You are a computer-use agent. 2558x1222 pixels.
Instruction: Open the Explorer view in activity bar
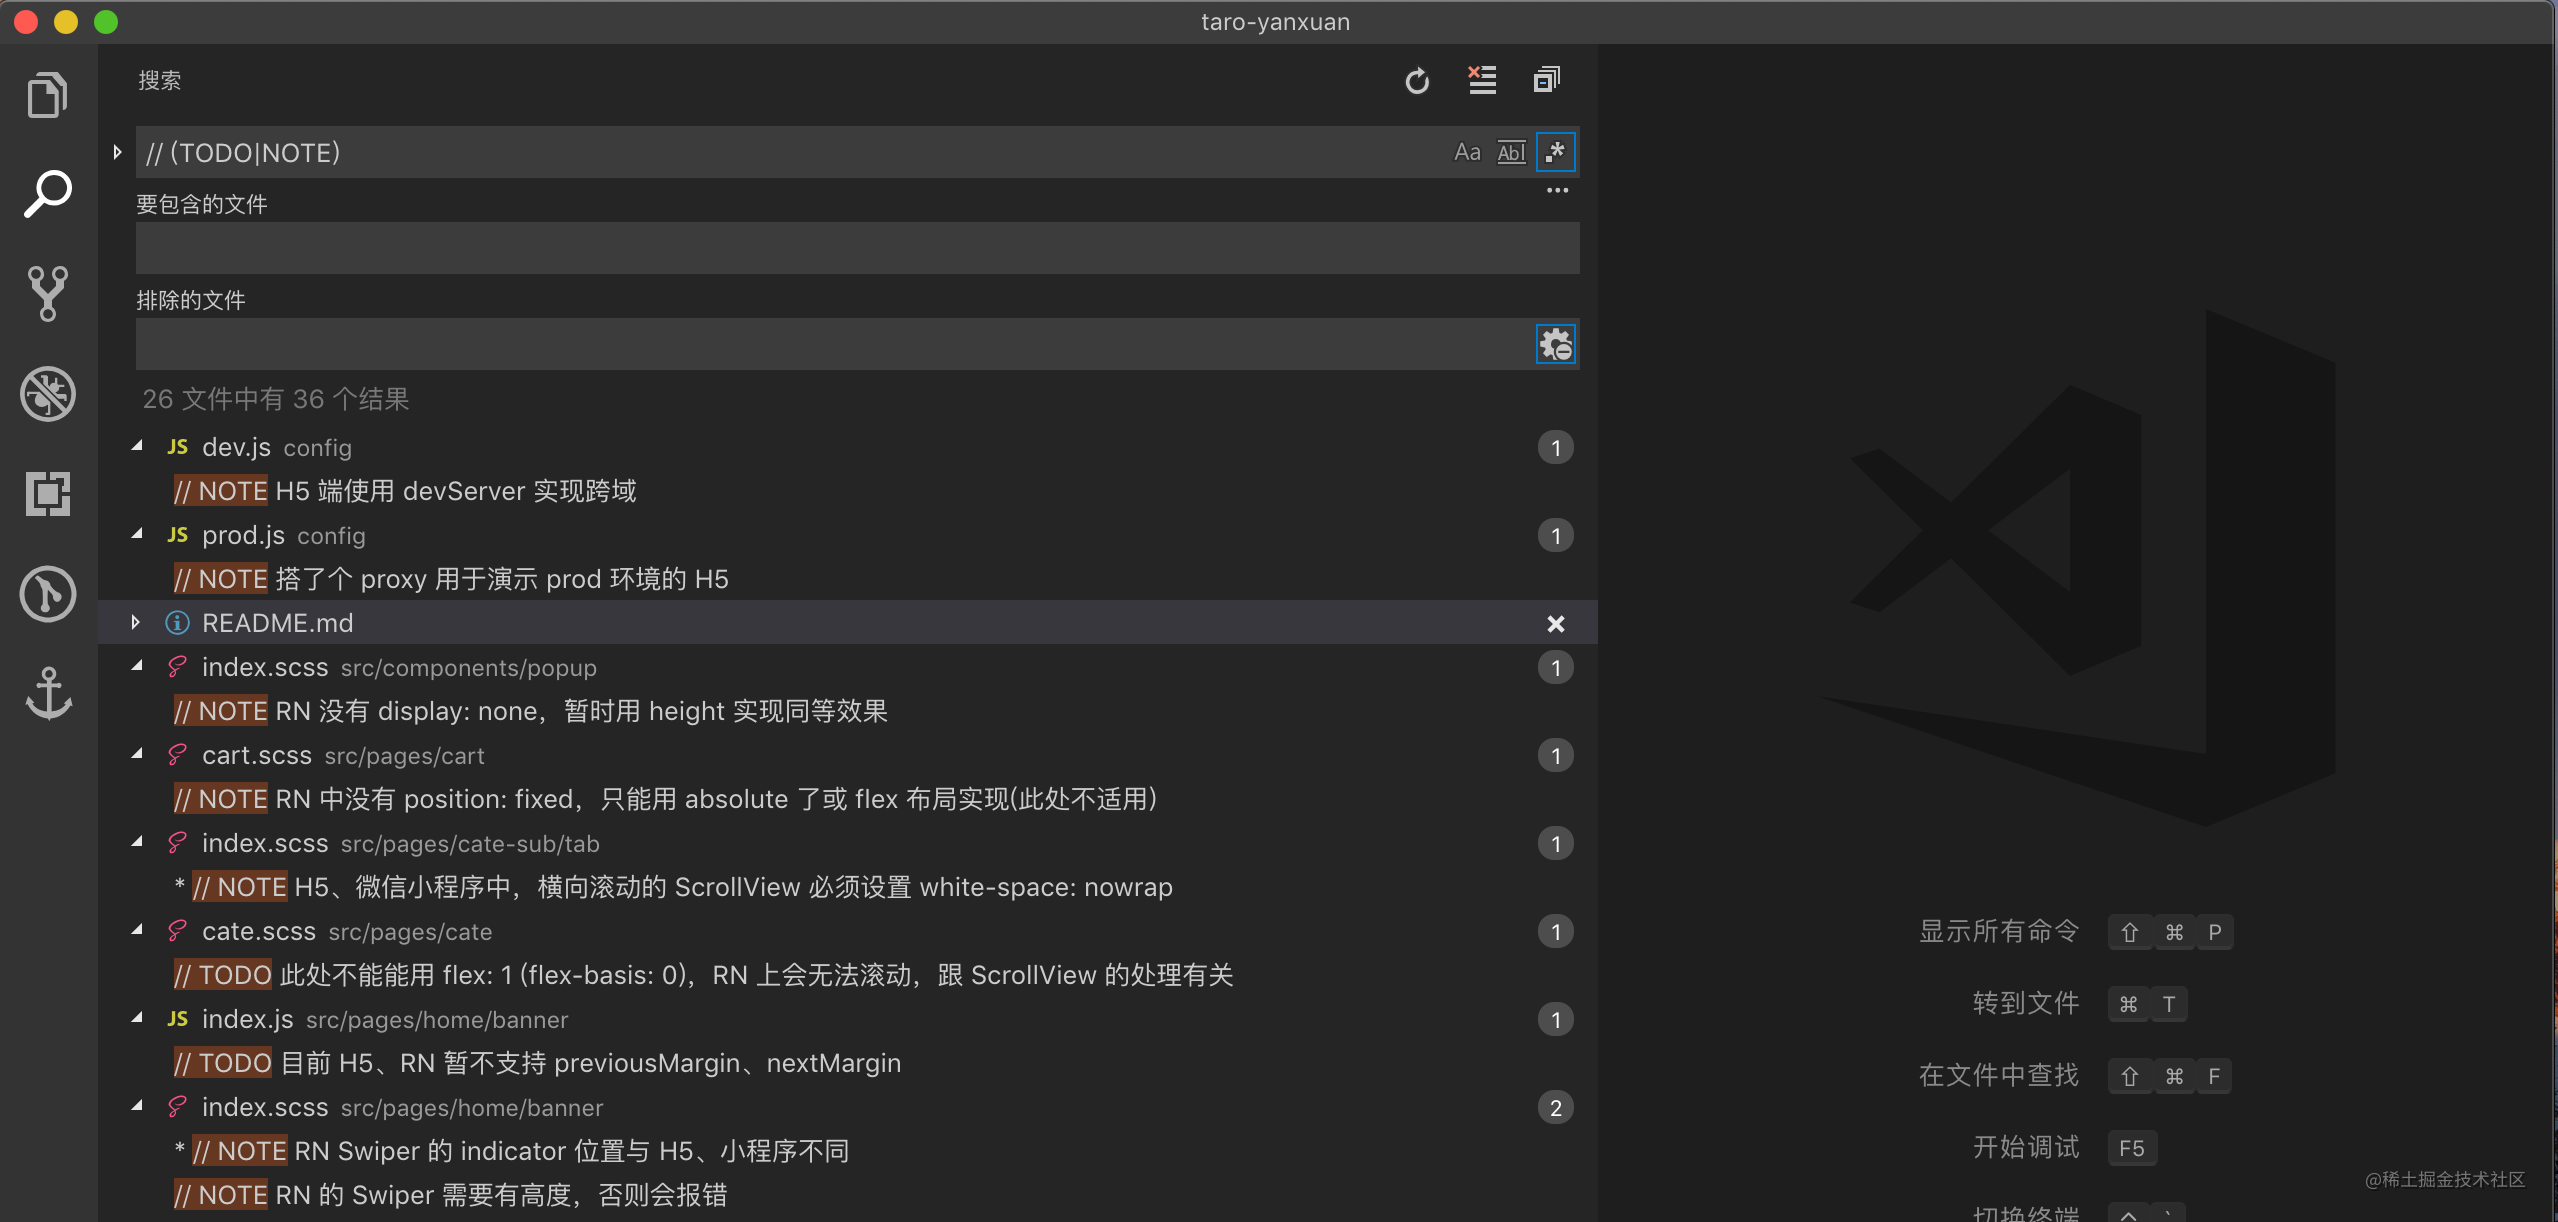[47, 95]
